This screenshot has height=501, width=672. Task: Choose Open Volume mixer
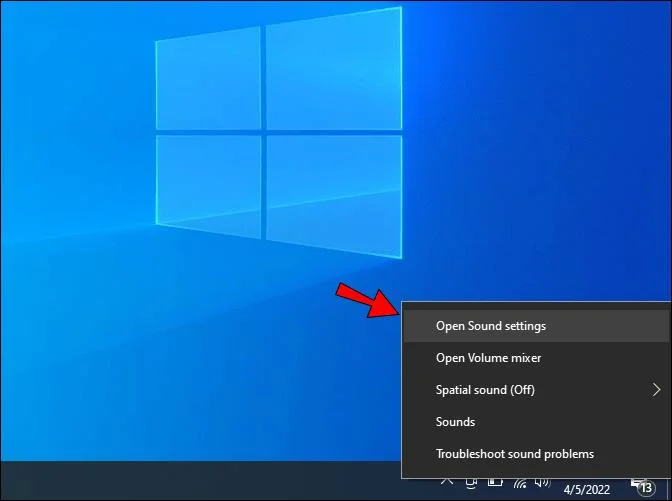coord(536,358)
